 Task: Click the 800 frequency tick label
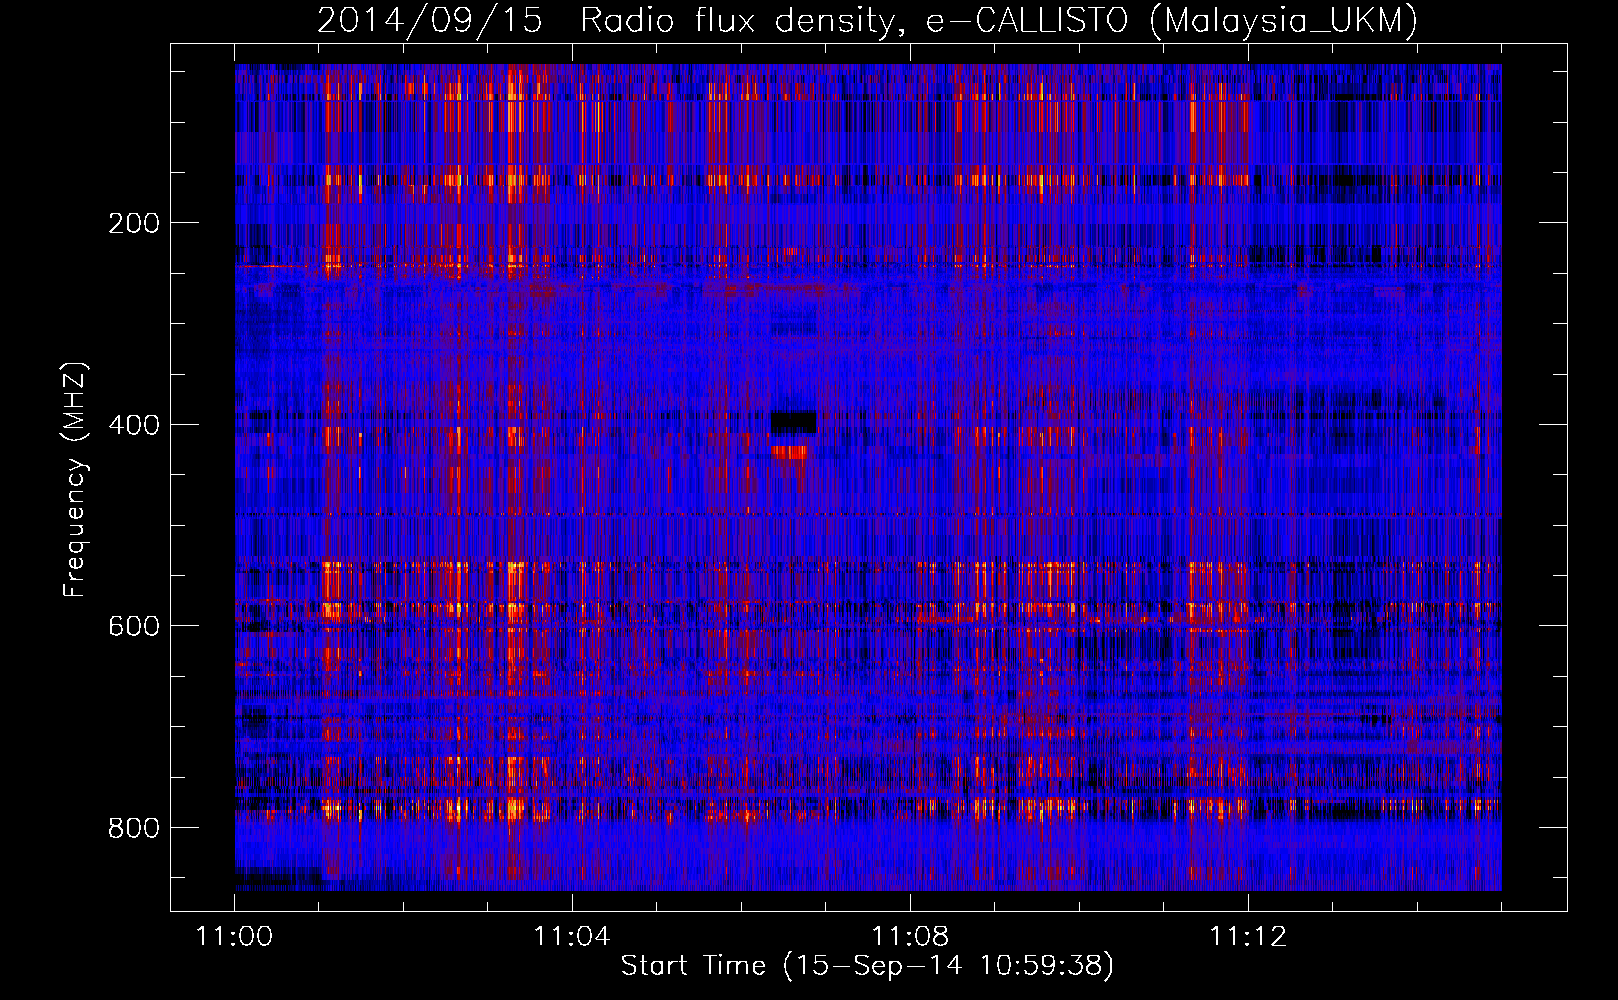pyautogui.click(x=134, y=828)
